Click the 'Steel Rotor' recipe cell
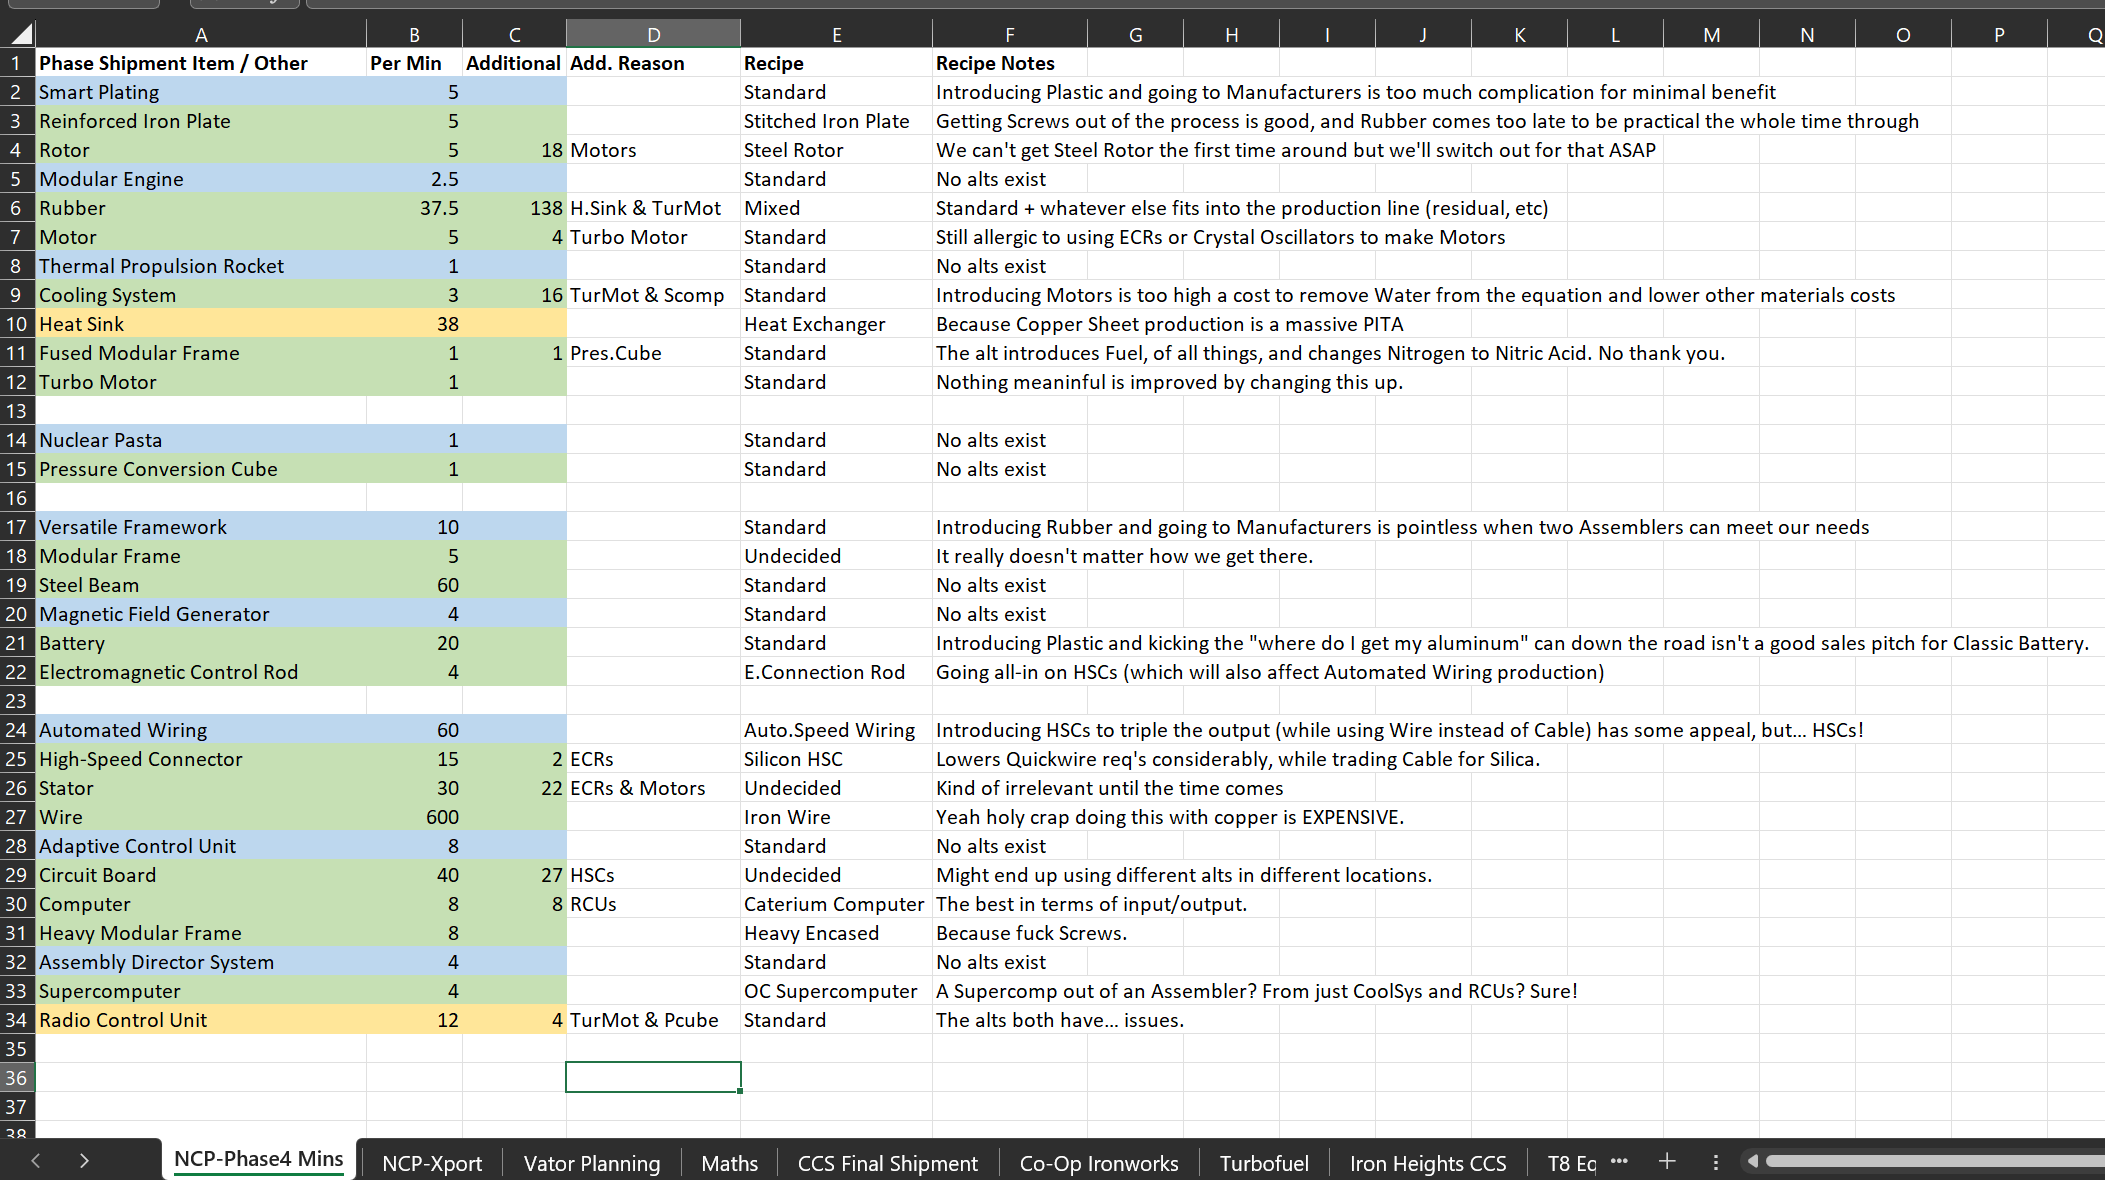This screenshot has height=1180, width=2105. click(x=836, y=150)
